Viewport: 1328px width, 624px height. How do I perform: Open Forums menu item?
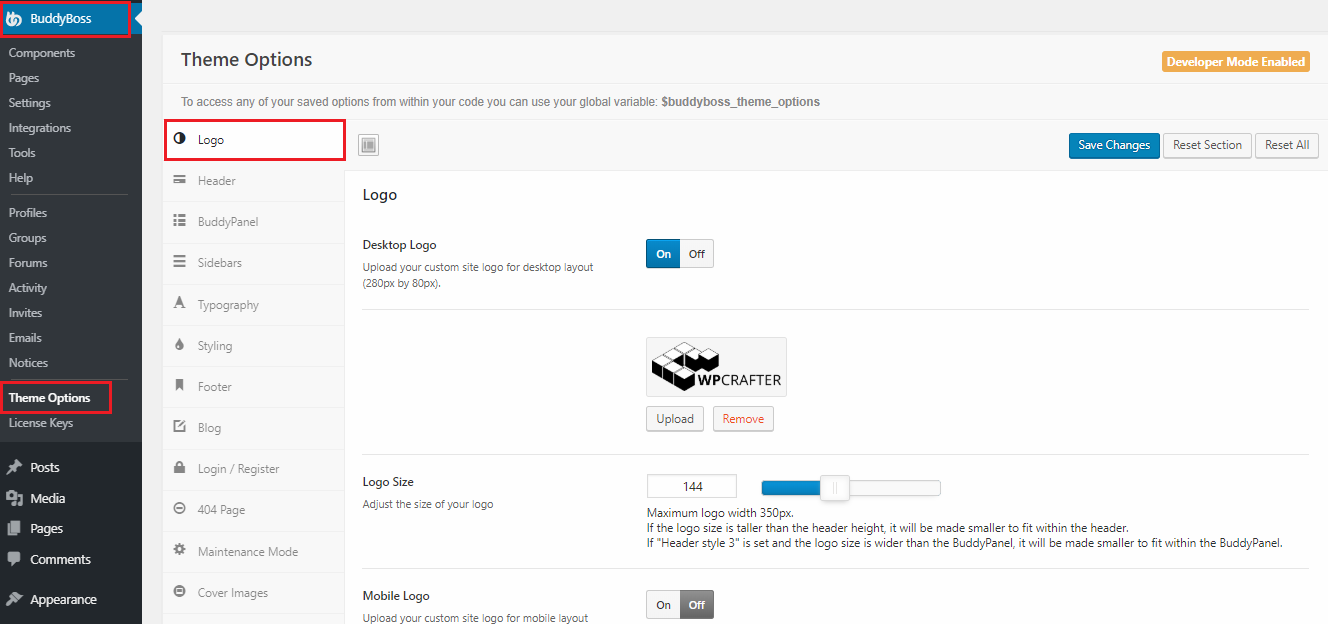click(28, 263)
